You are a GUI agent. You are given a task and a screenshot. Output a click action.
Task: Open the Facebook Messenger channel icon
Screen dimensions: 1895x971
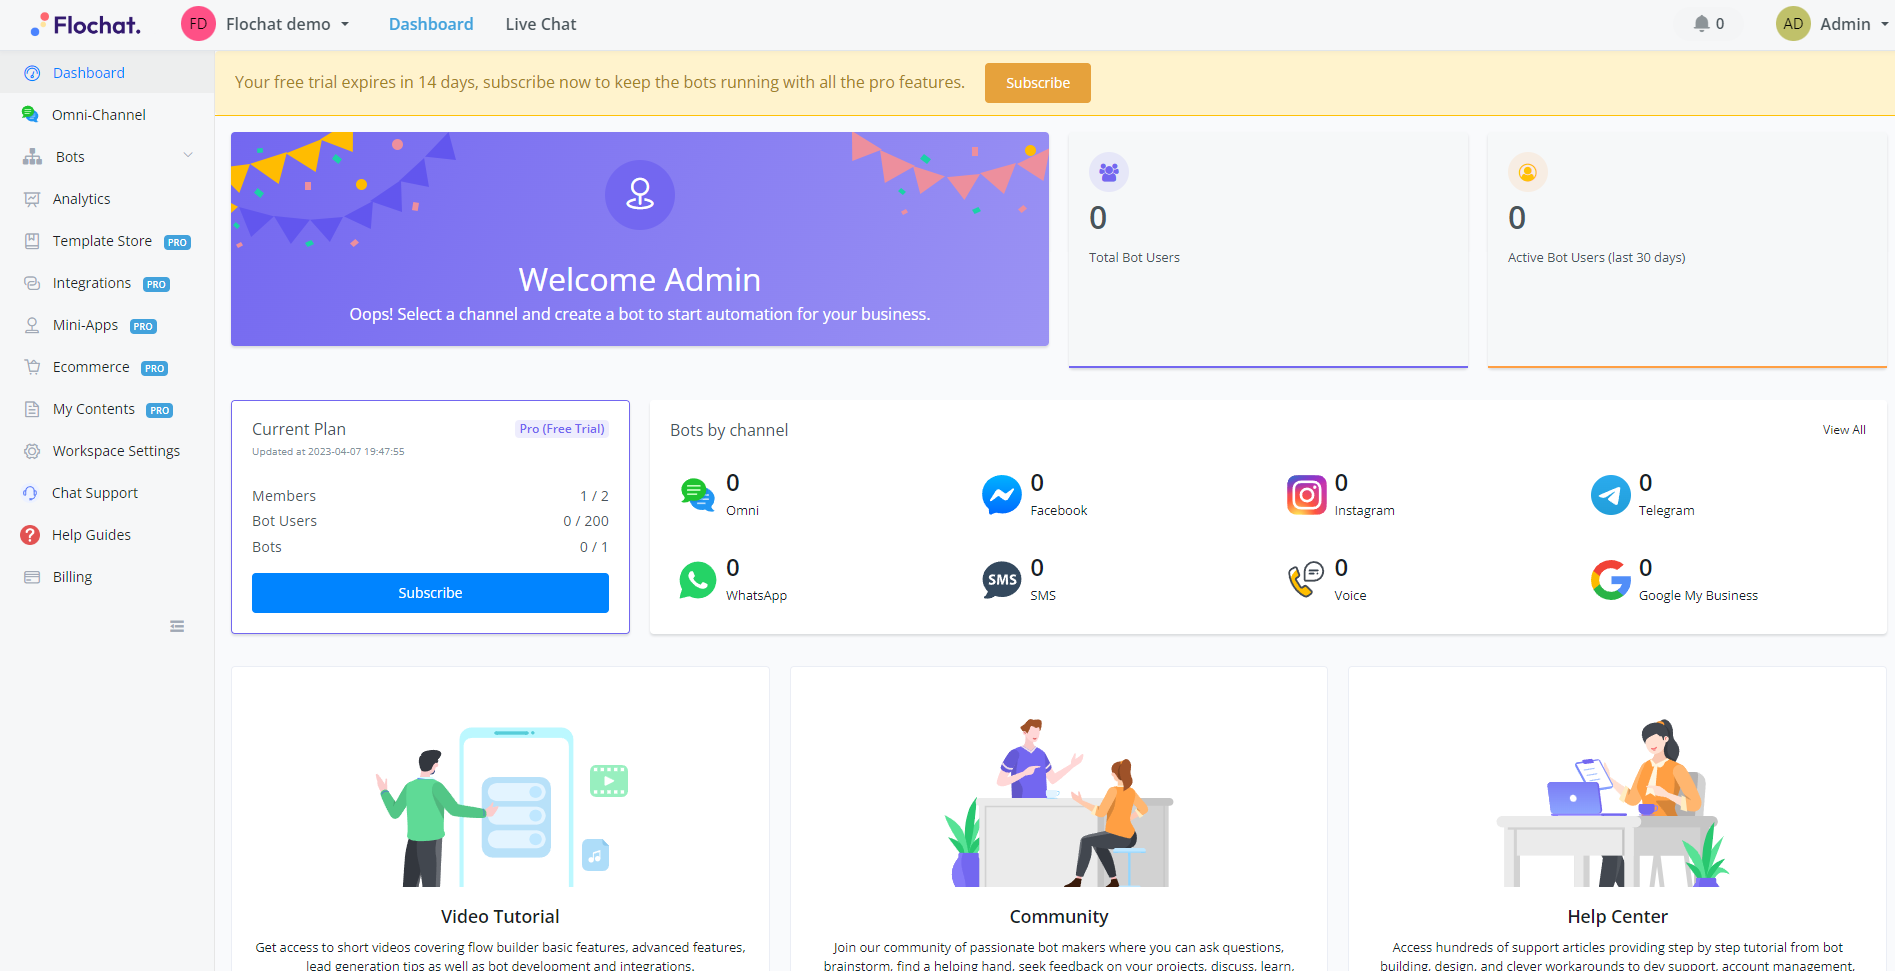(1001, 495)
